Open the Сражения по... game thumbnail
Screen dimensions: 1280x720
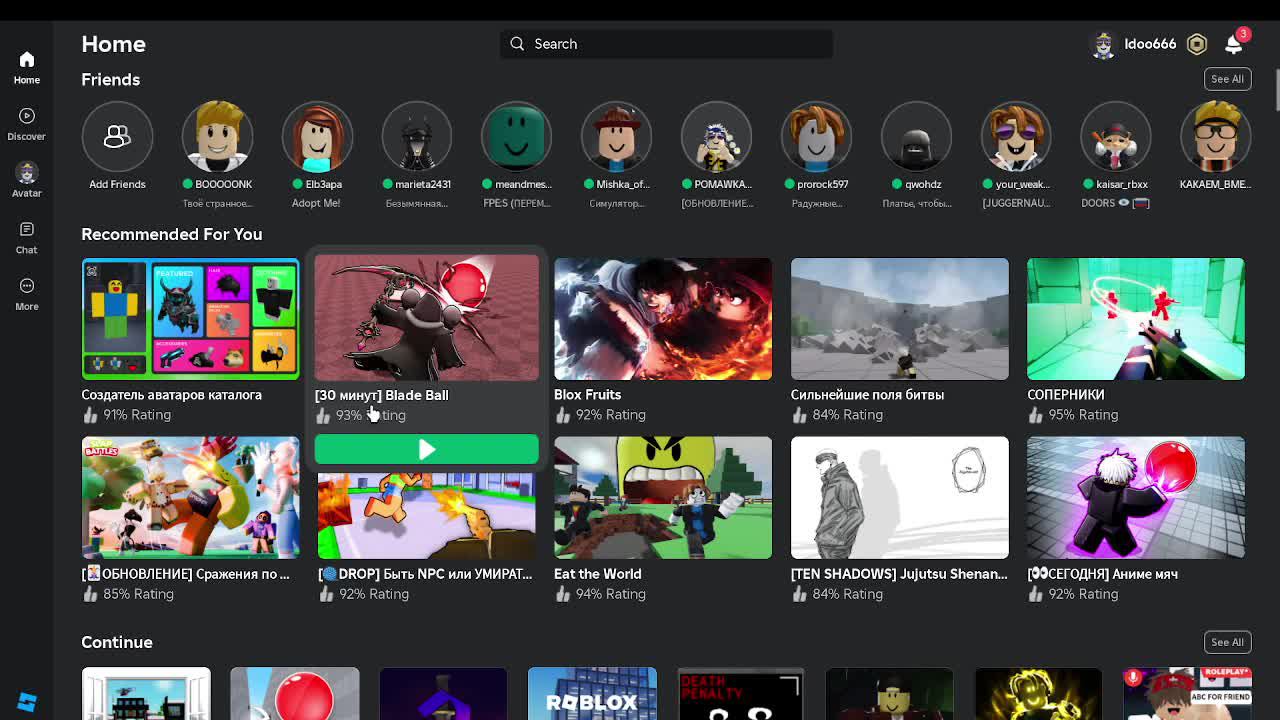coord(190,497)
